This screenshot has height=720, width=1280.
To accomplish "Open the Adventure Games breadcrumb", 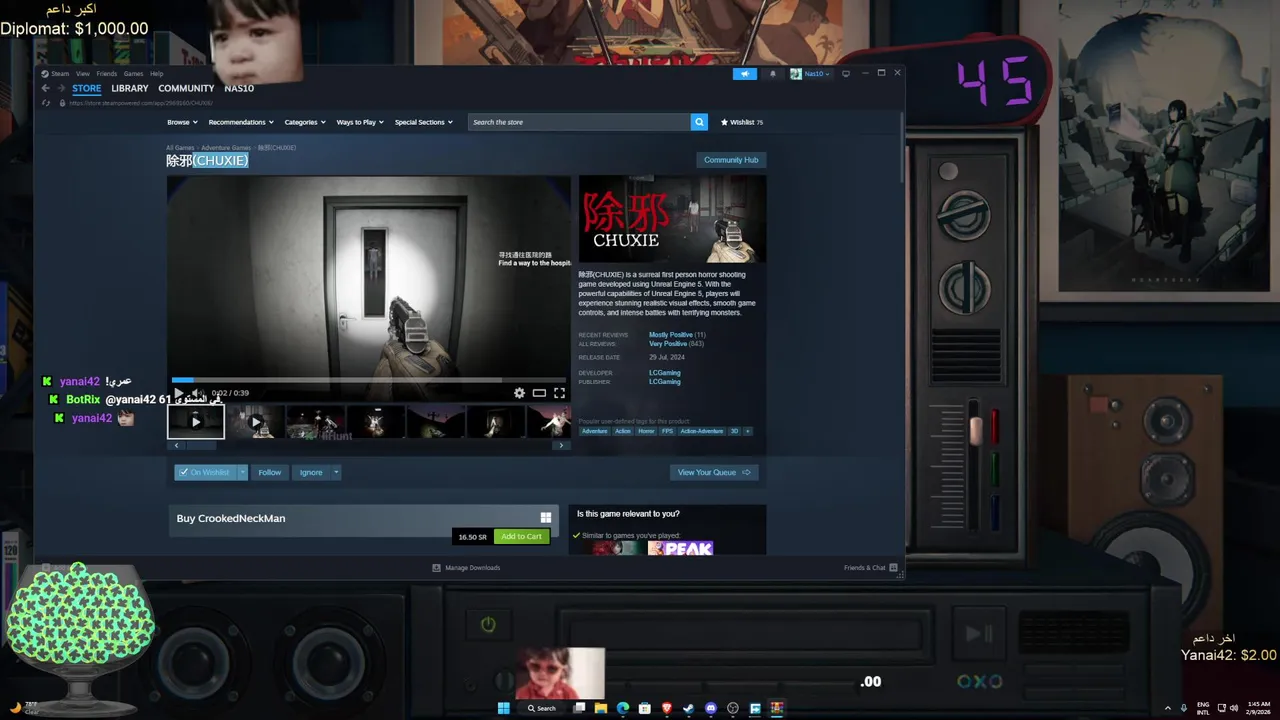I will pos(226,148).
